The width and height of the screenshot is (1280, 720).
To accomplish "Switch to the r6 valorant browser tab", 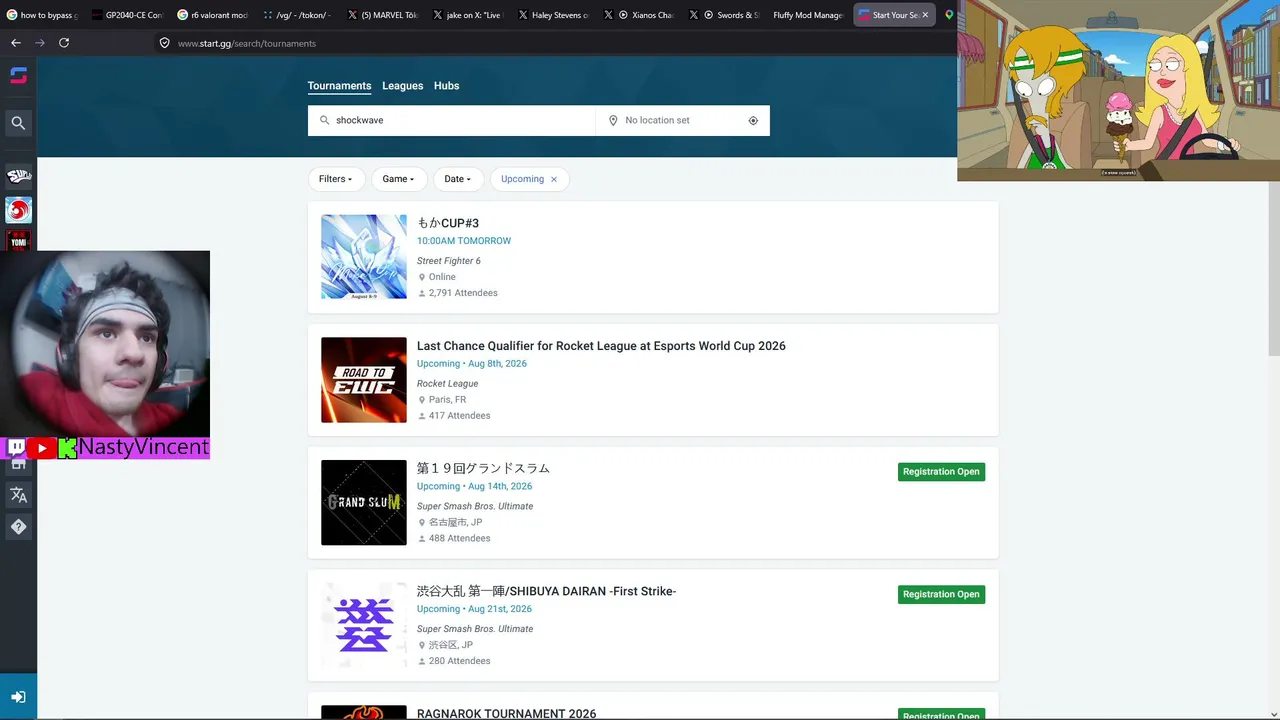I will tap(212, 15).
